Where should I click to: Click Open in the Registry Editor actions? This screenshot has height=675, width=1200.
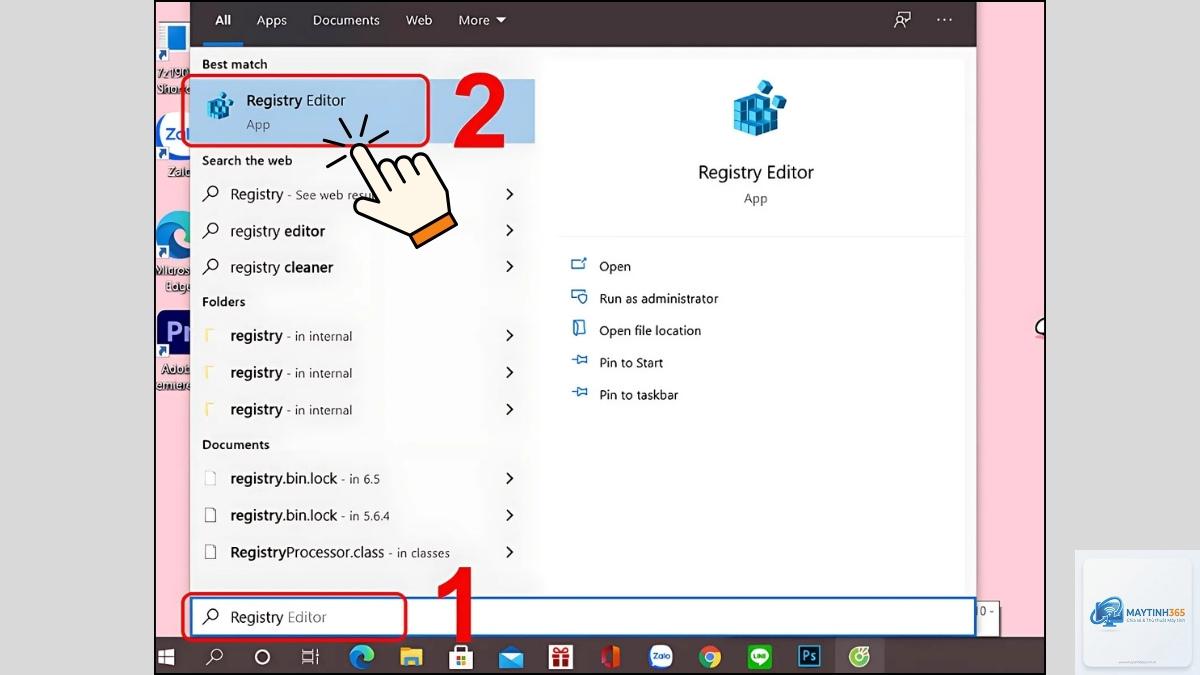(x=615, y=266)
